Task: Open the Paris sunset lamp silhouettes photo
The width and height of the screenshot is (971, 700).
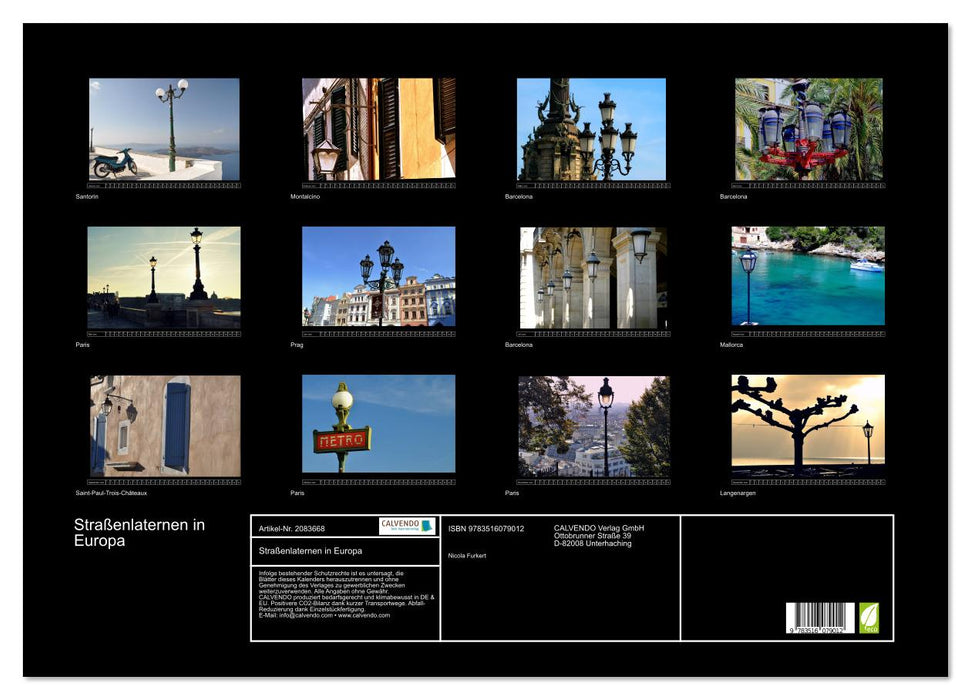Action: [164, 276]
